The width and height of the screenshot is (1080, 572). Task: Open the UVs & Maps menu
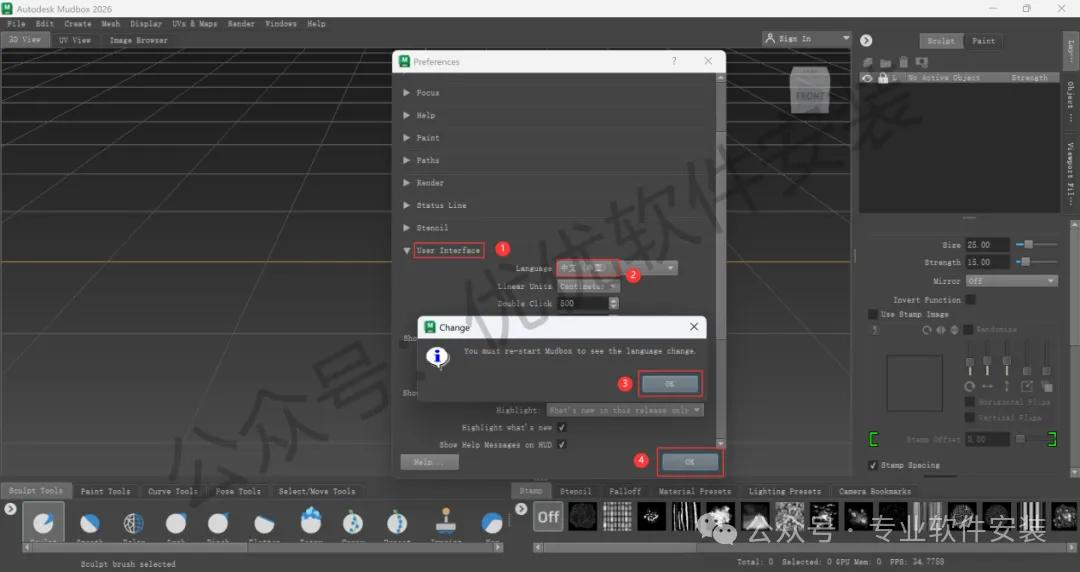click(x=194, y=23)
